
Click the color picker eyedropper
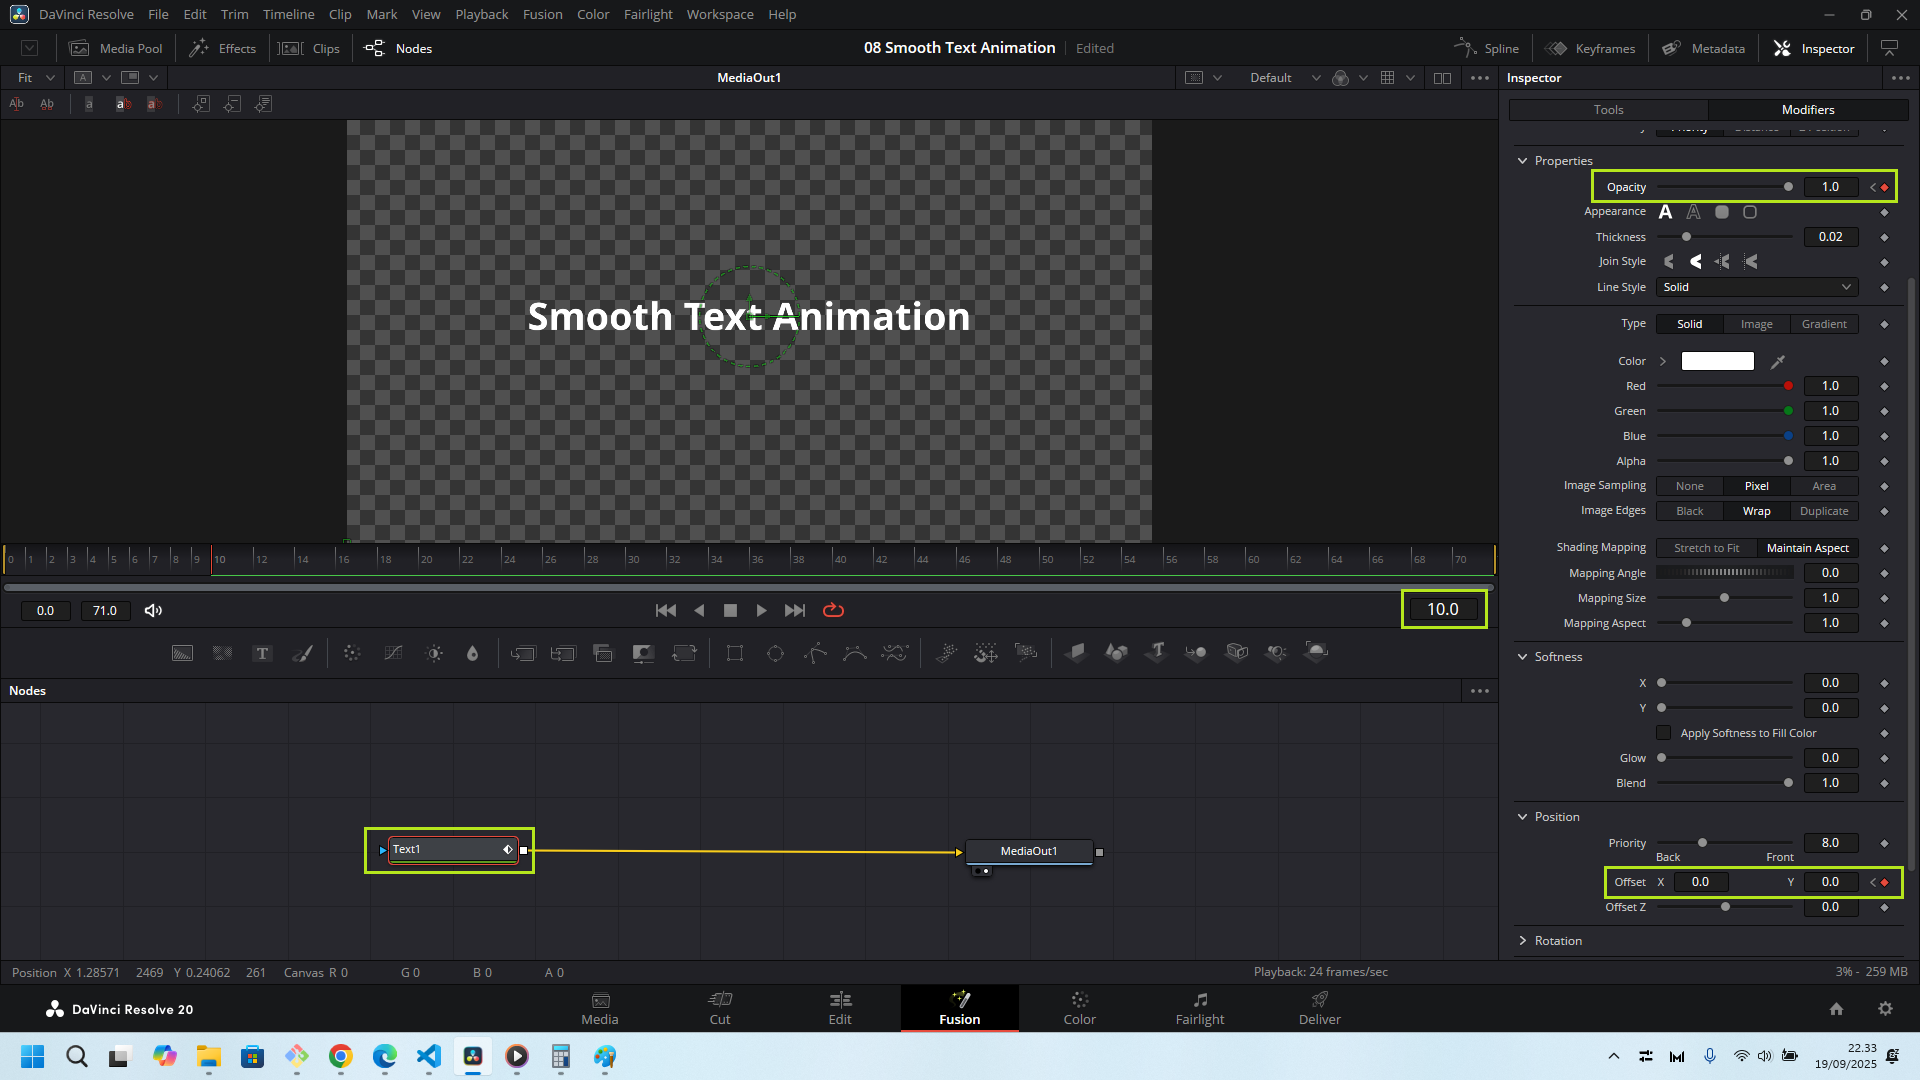click(x=1778, y=361)
